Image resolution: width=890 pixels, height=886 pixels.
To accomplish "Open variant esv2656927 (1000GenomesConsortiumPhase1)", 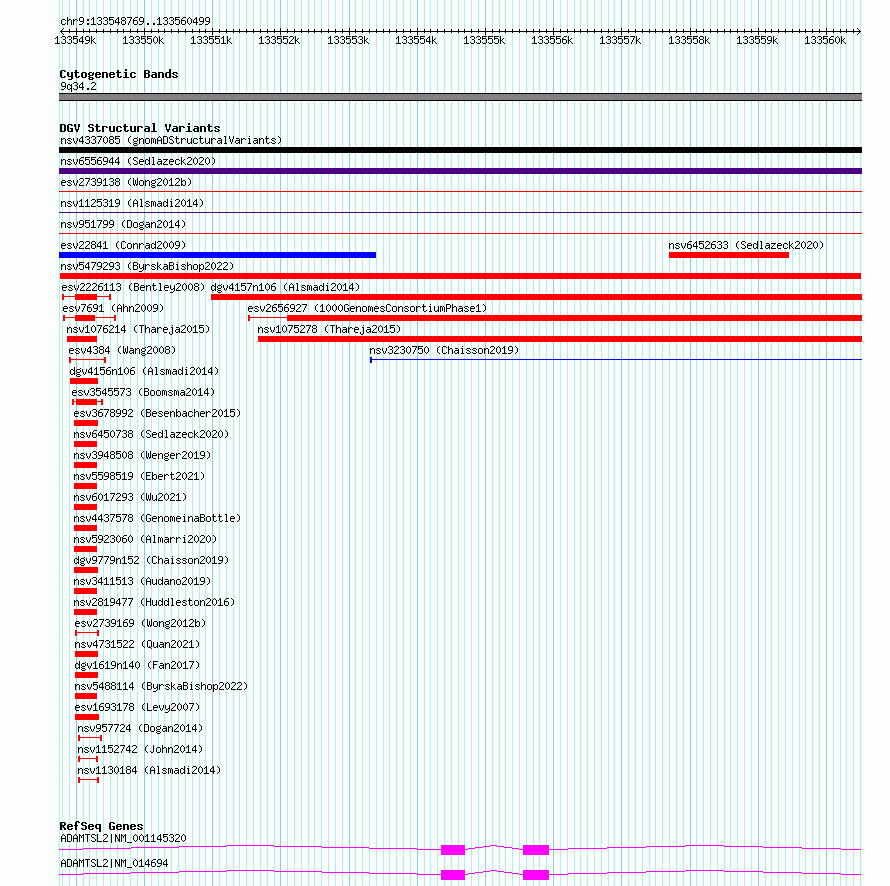I will pyautogui.click(x=367, y=308).
